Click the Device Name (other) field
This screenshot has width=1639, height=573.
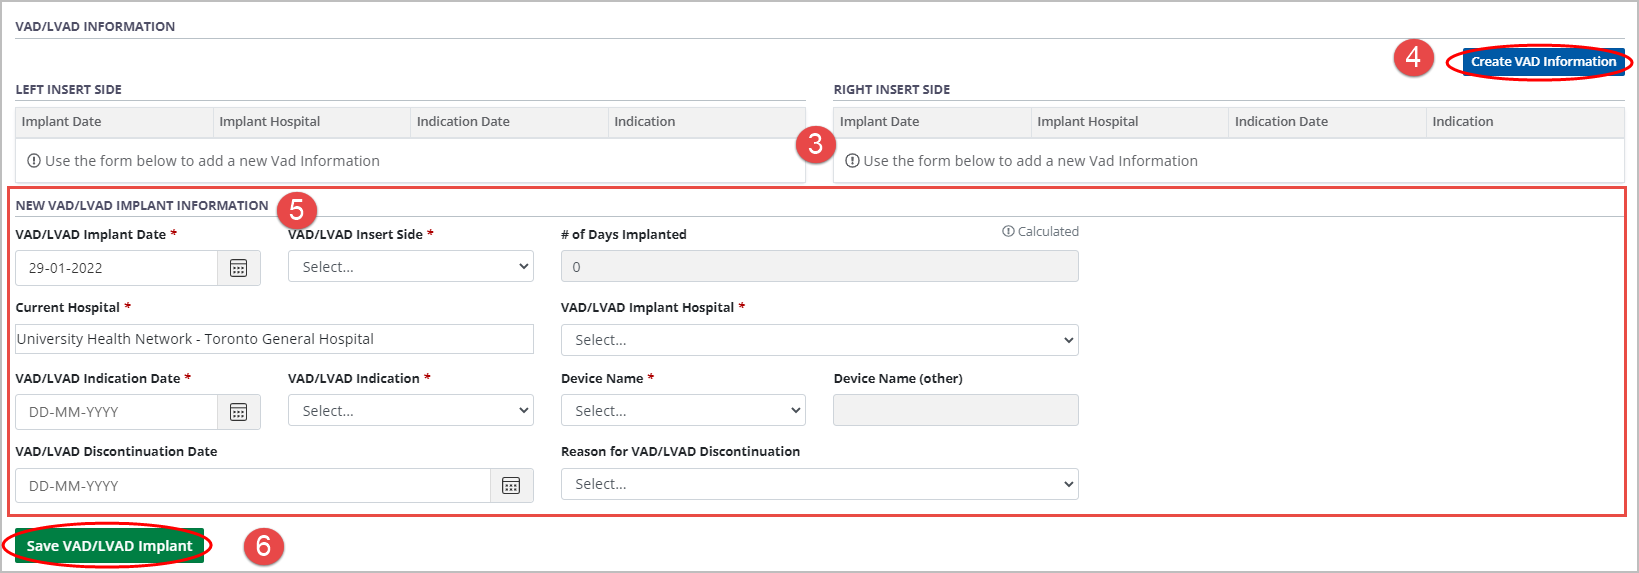point(955,411)
